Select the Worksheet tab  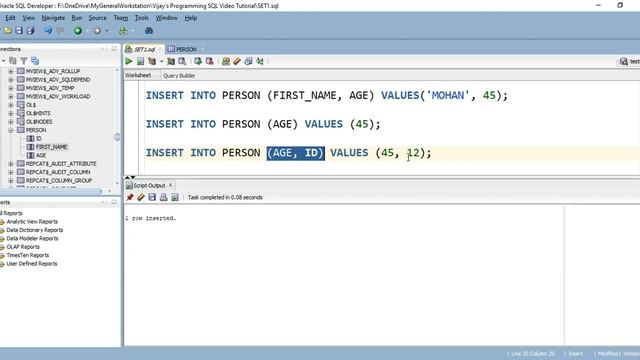[x=138, y=76]
